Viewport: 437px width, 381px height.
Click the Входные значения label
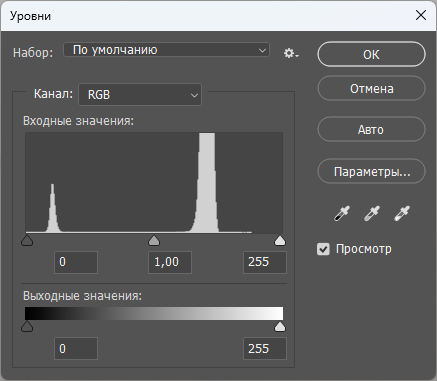pyautogui.click(x=78, y=121)
